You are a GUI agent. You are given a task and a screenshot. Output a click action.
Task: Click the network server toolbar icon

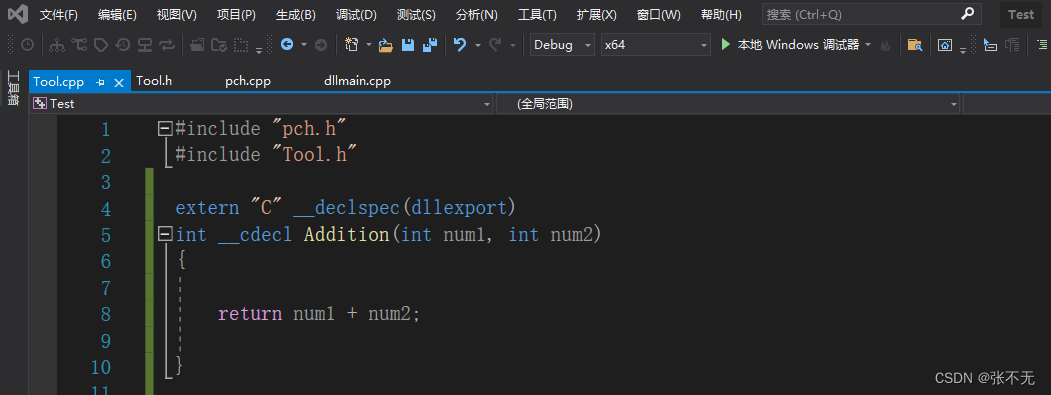pyautogui.click(x=145, y=45)
